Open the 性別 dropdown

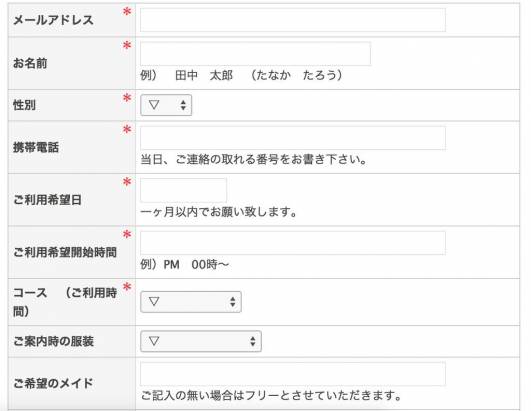click(166, 105)
